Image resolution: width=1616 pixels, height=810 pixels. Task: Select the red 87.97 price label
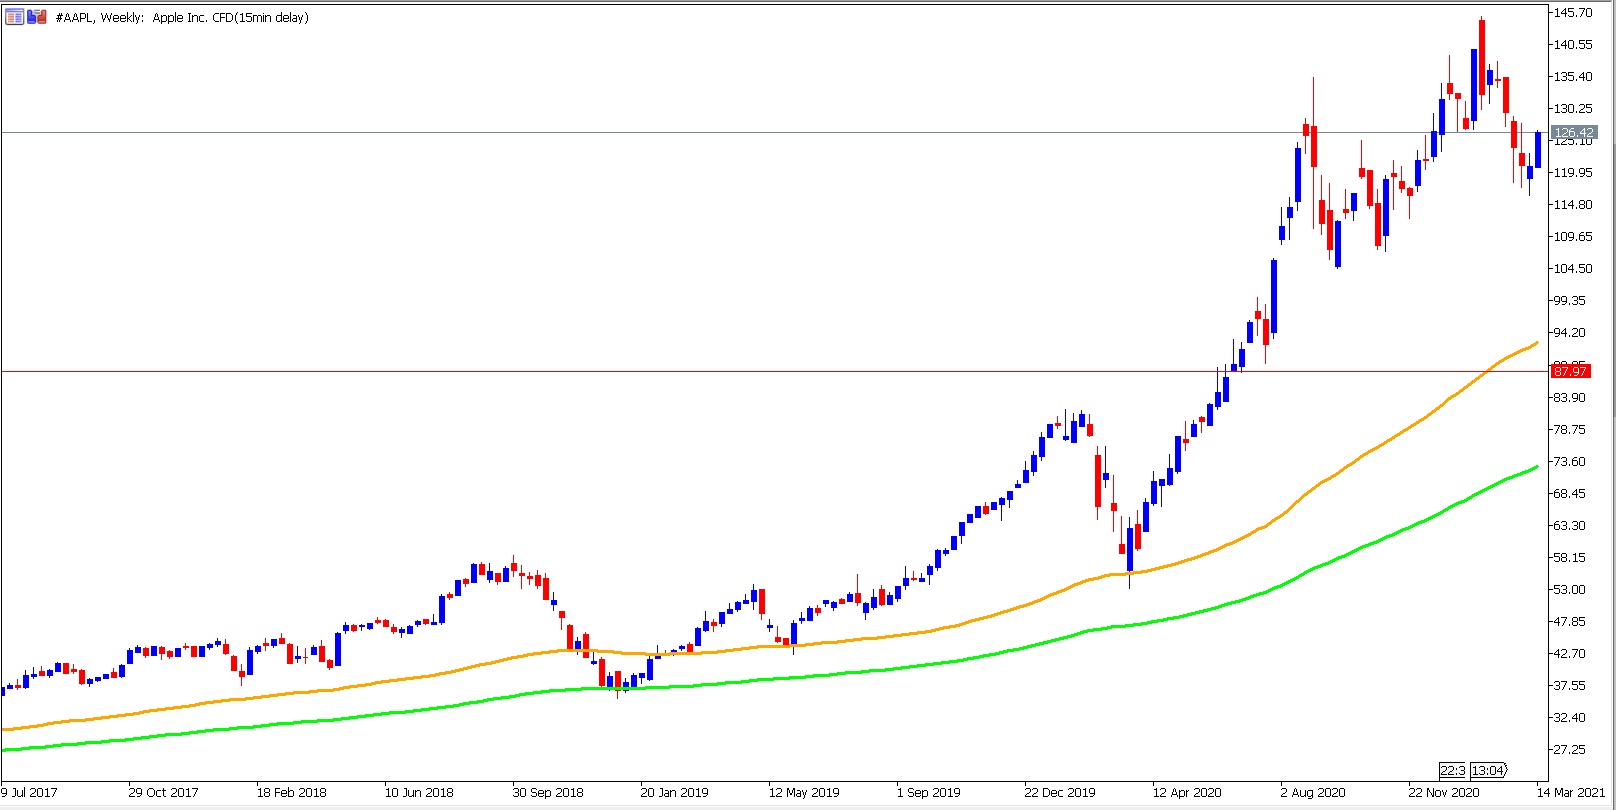pos(1570,371)
